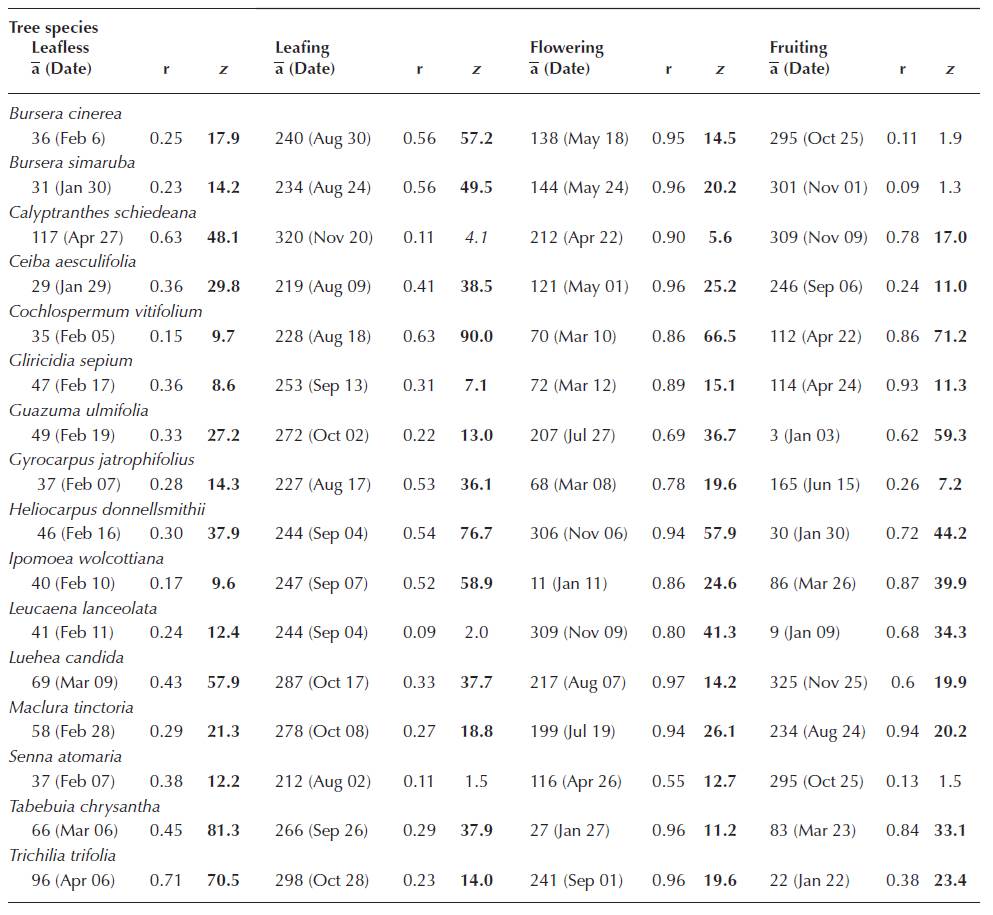Click the bold z value 90.0
The image size is (993, 915).
pos(475,337)
